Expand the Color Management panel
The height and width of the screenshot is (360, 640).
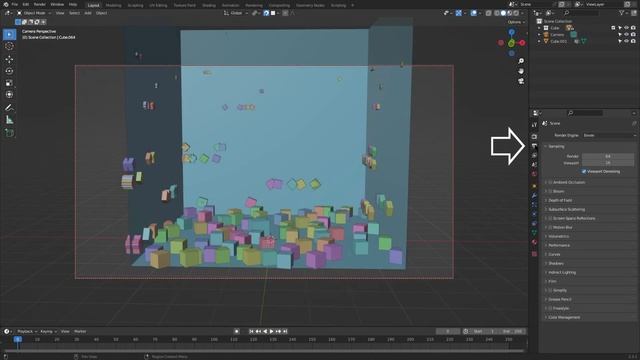pos(564,317)
